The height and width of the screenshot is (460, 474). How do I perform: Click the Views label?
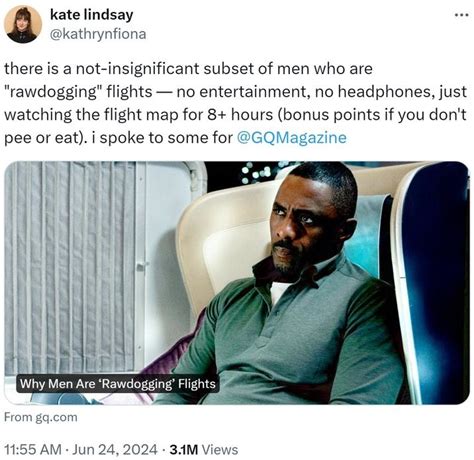click(x=220, y=449)
